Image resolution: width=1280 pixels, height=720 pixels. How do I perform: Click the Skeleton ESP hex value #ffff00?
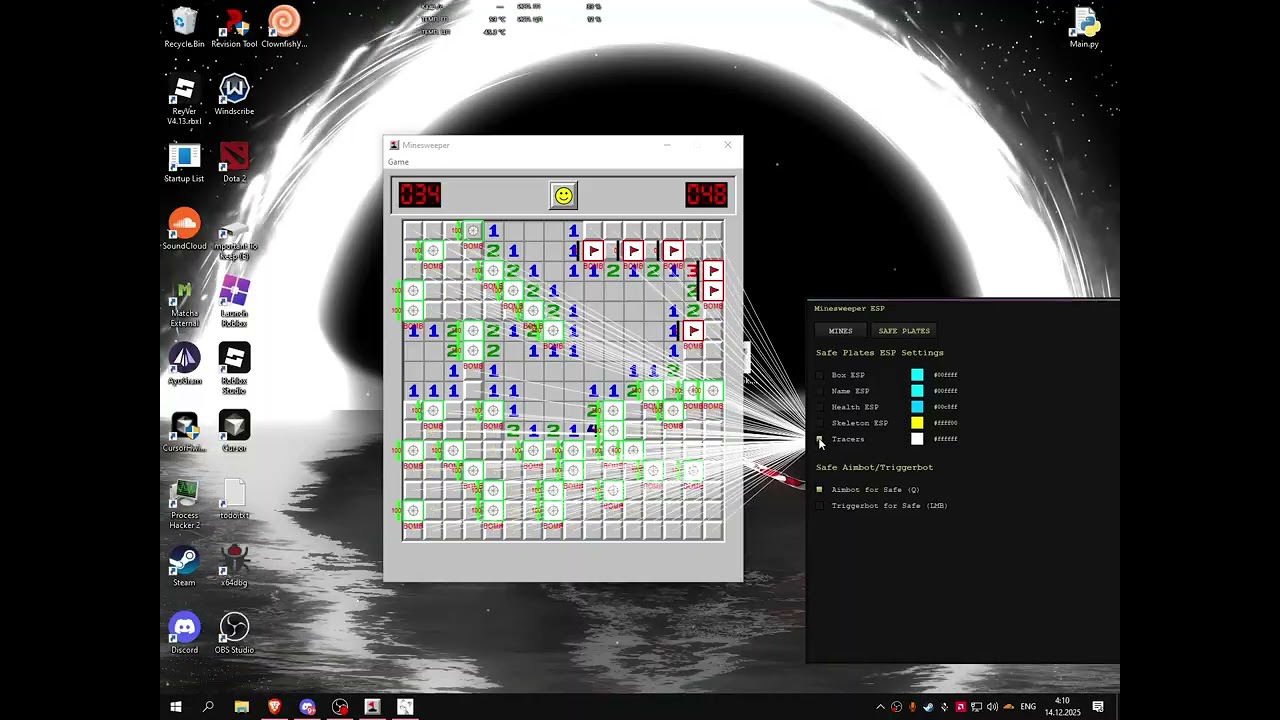945,423
